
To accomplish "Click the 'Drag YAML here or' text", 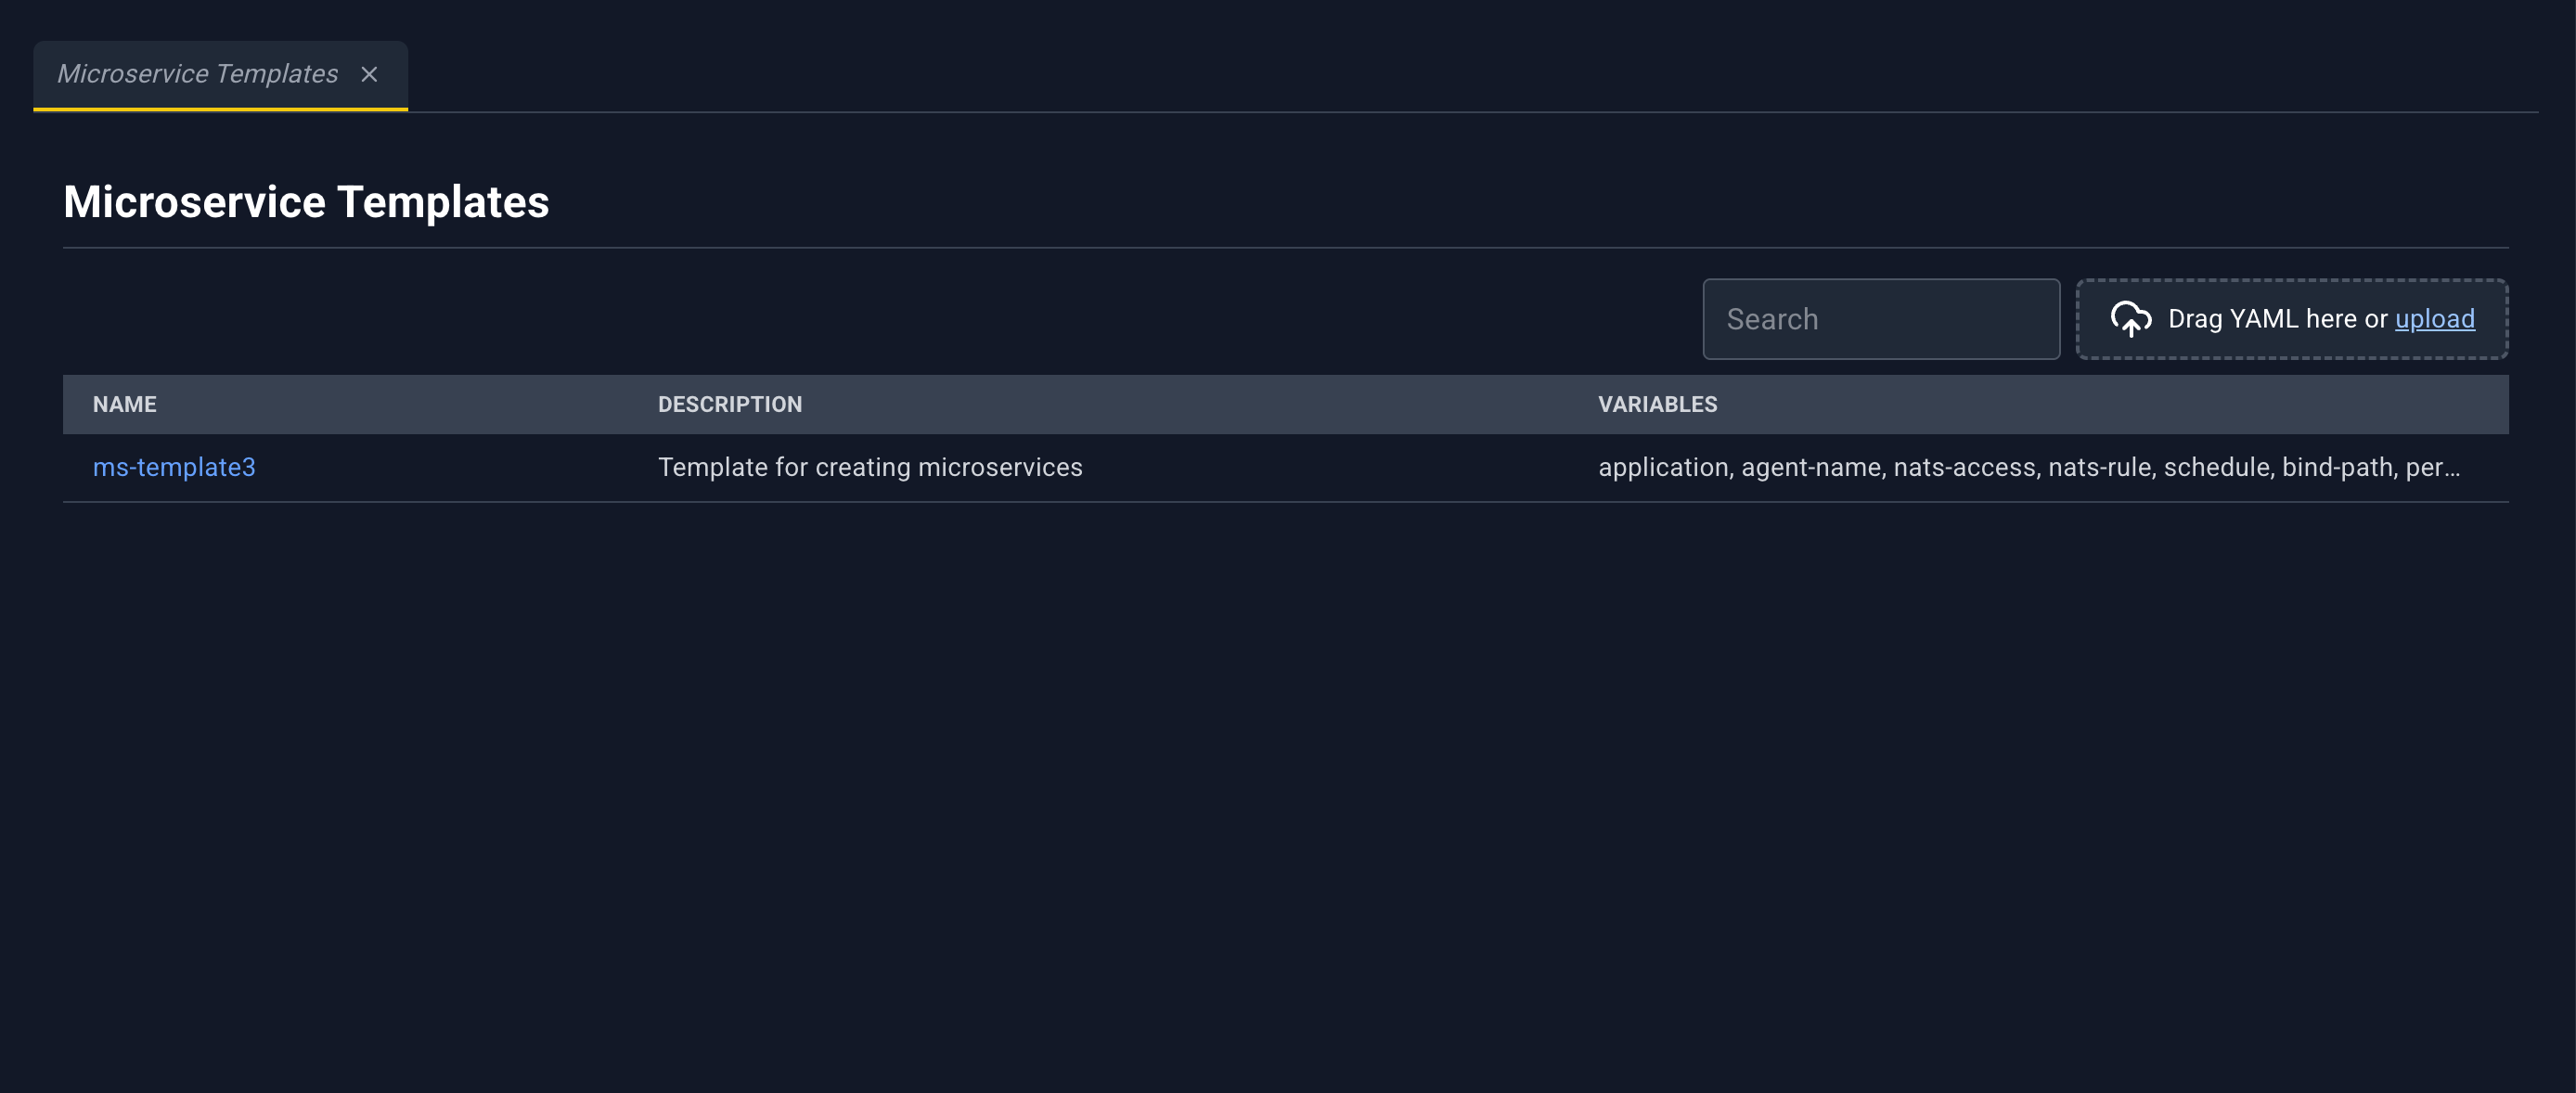I will point(2277,318).
